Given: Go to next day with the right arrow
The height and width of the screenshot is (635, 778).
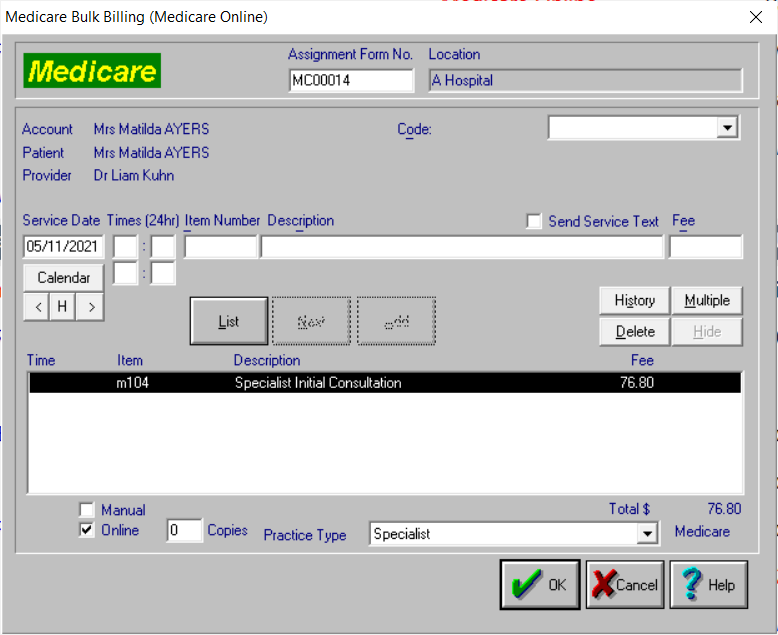Looking at the screenshot, I should click(x=90, y=307).
